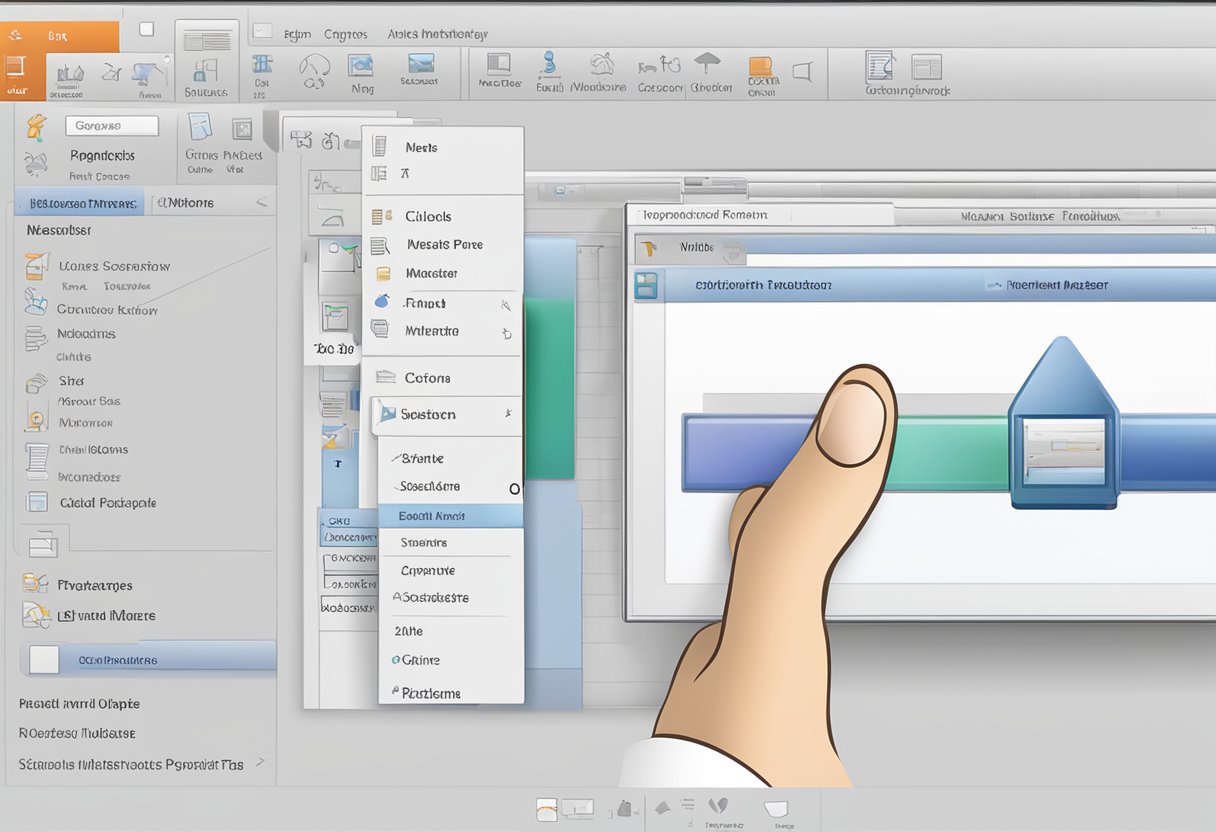1216x832 pixels.
Task: Select the radio button beside Sosechare entry
Action: (515, 487)
